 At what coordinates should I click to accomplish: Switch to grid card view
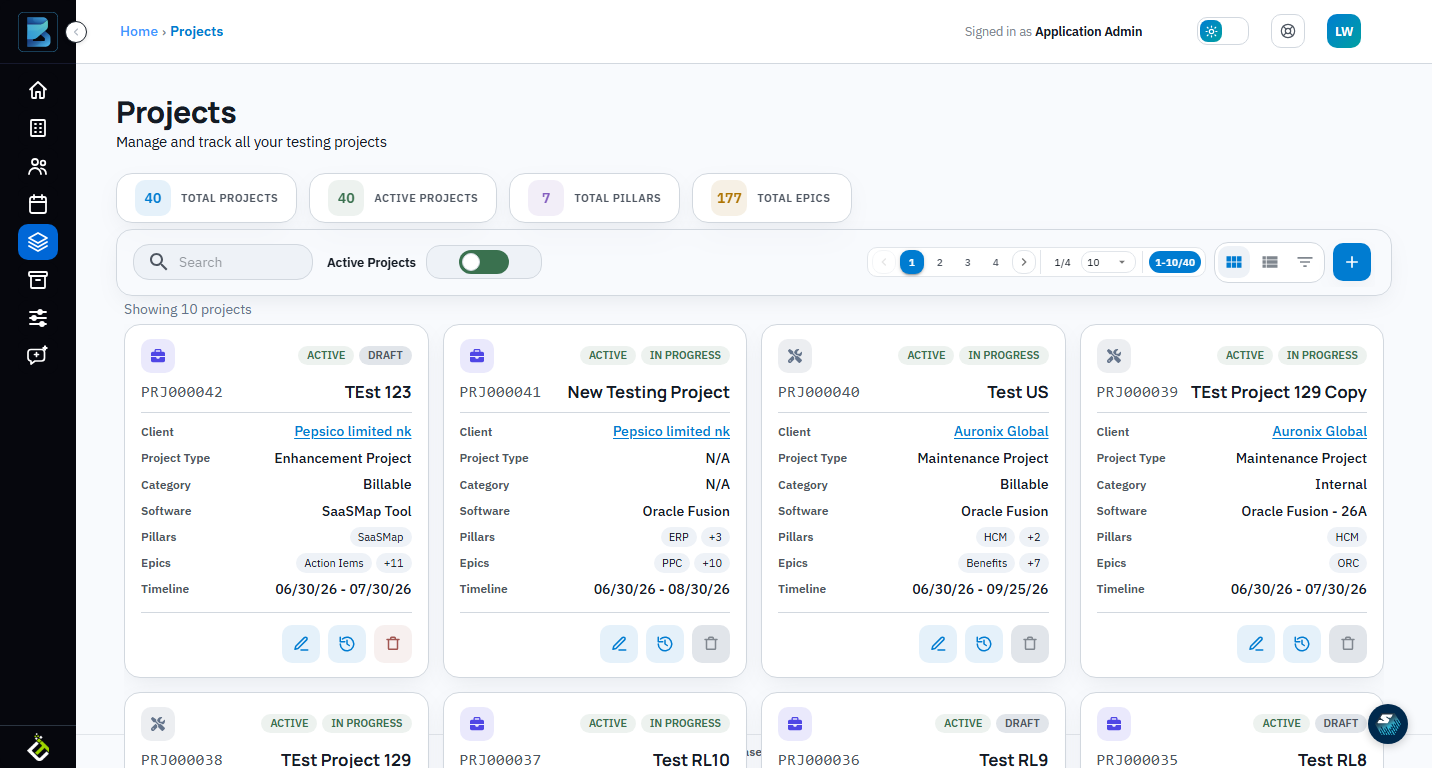1234,262
